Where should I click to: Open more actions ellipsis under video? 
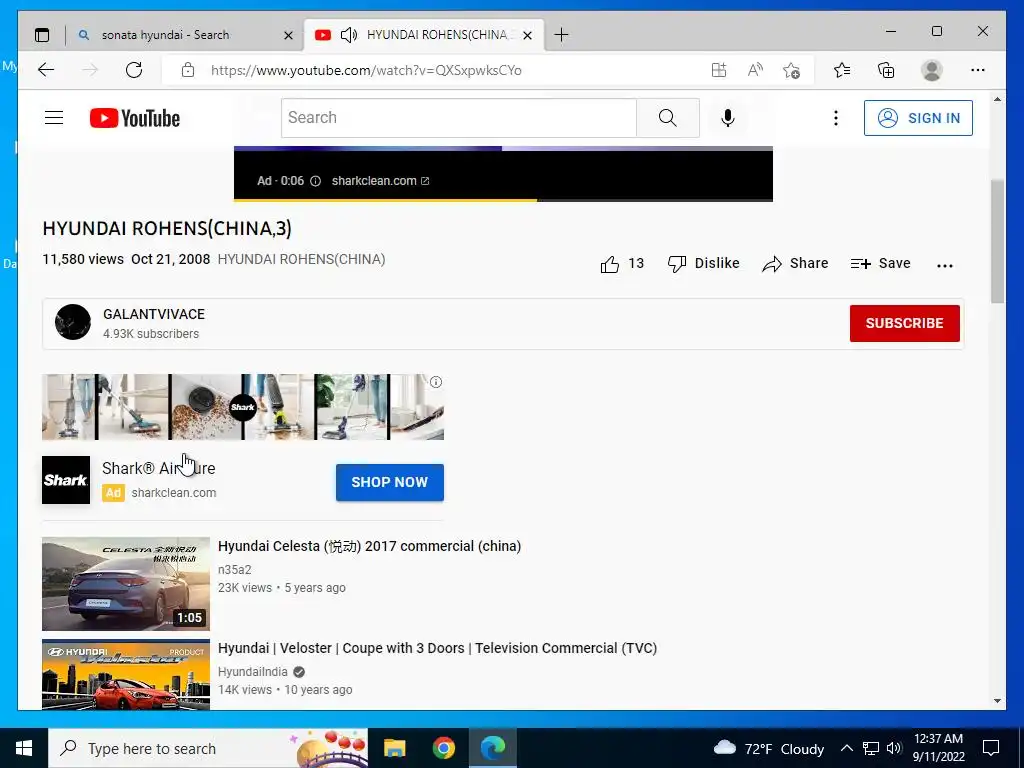[944, 265]
